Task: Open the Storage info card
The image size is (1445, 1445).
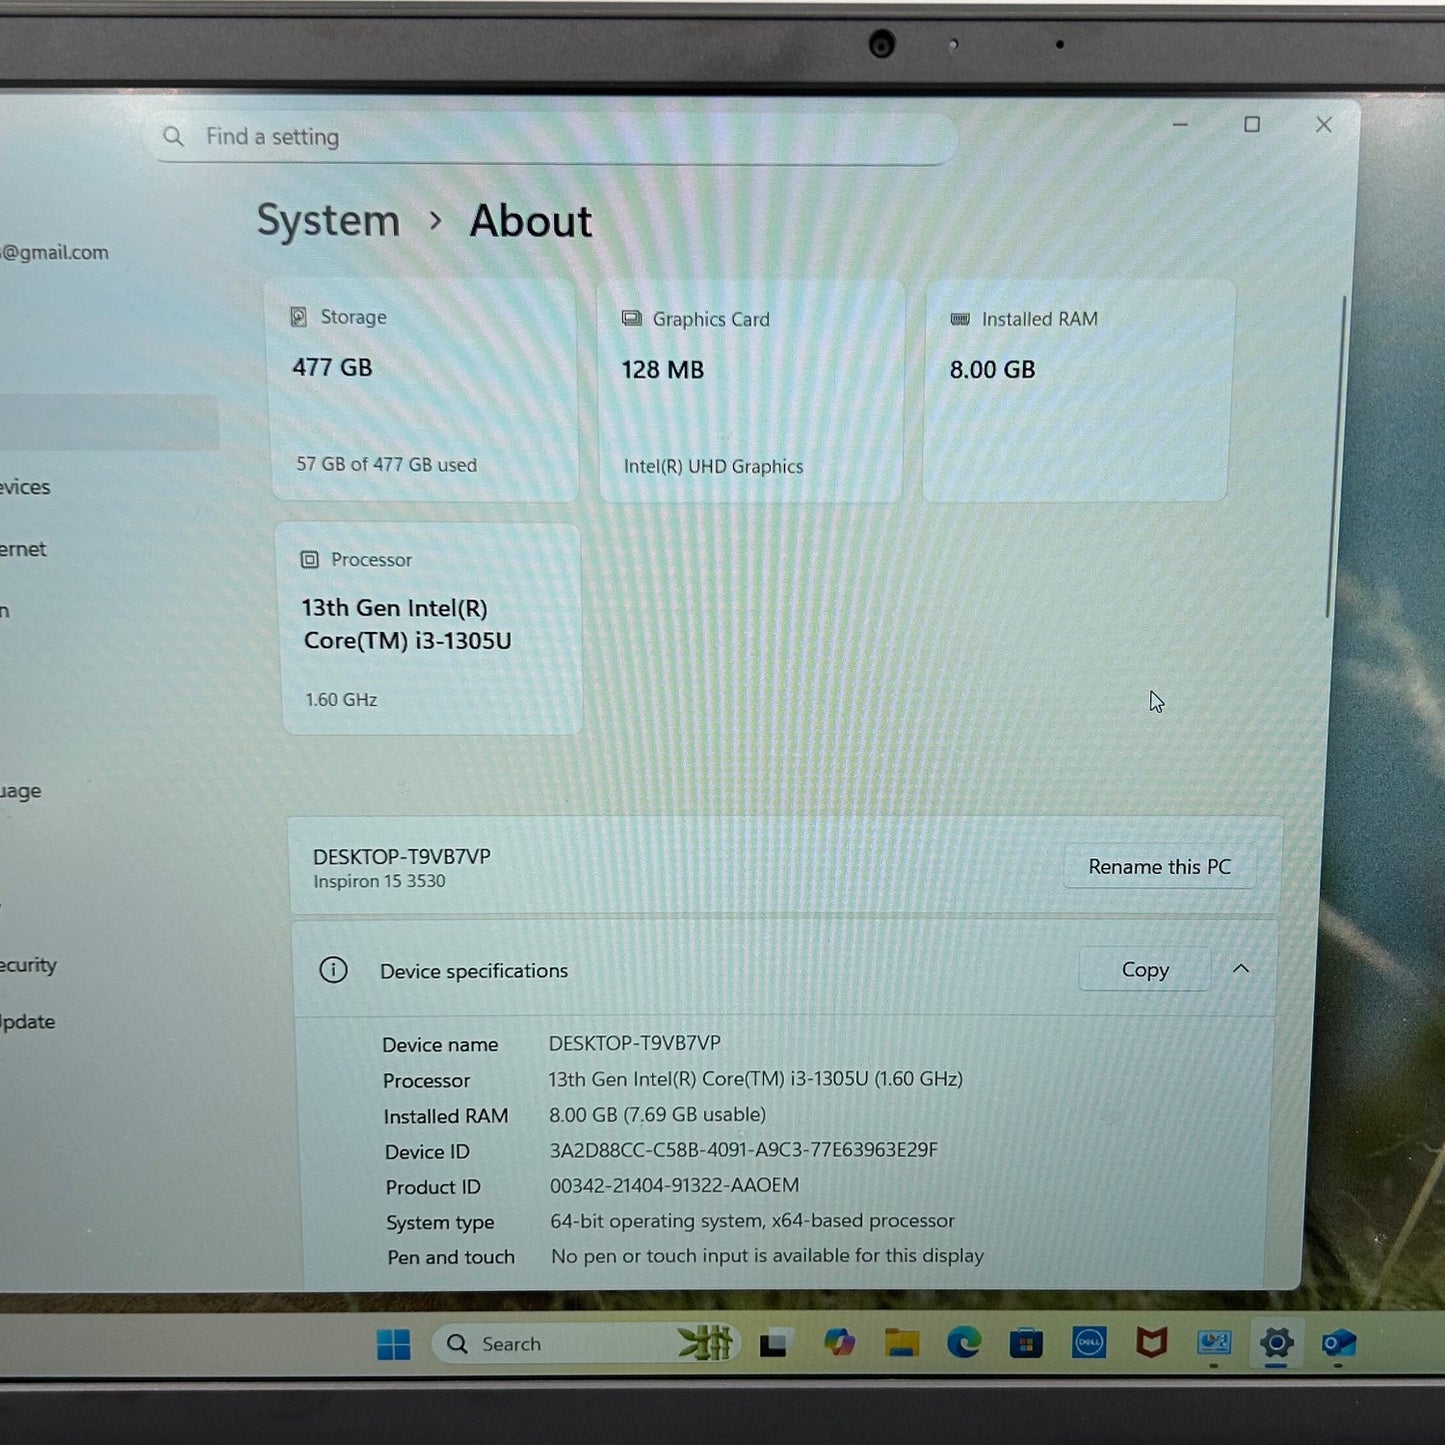Action: click(x=424, y=390)
